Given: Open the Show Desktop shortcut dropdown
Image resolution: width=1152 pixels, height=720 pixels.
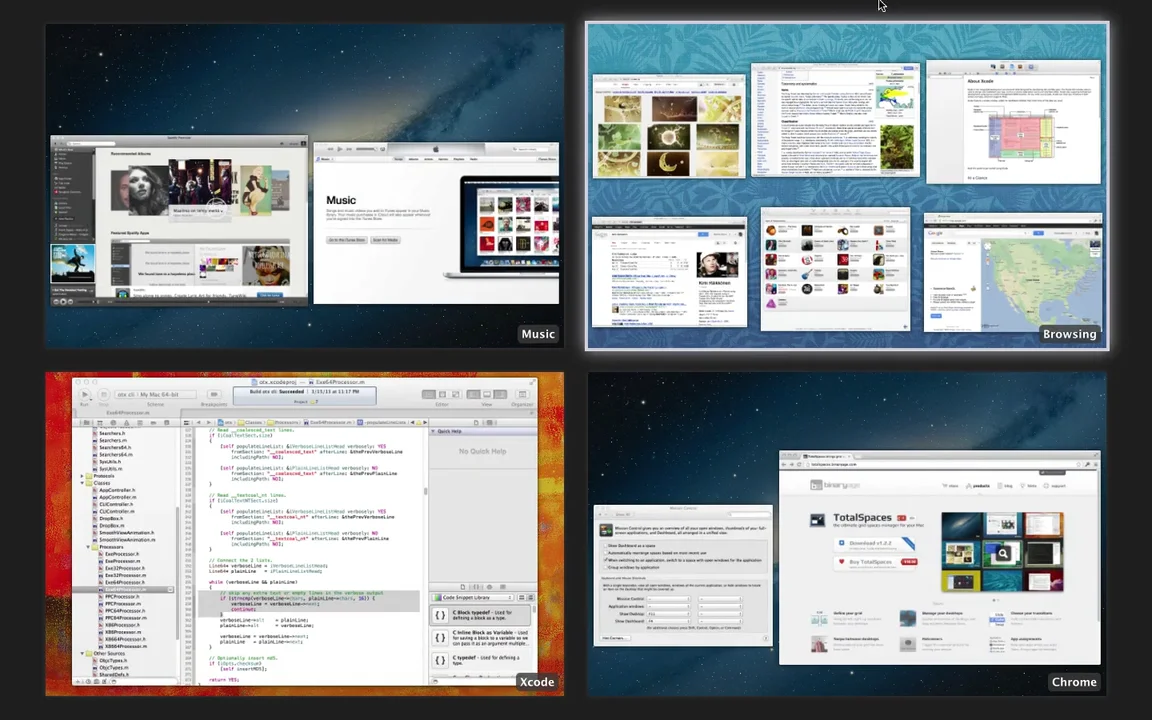Looking at the screenshot, I should point(669,613).
